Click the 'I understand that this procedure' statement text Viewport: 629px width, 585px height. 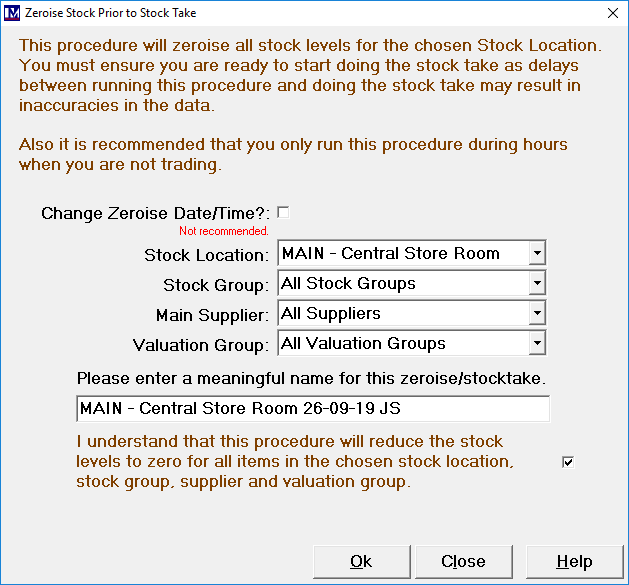pyautogui.click(x=294, y=461)
